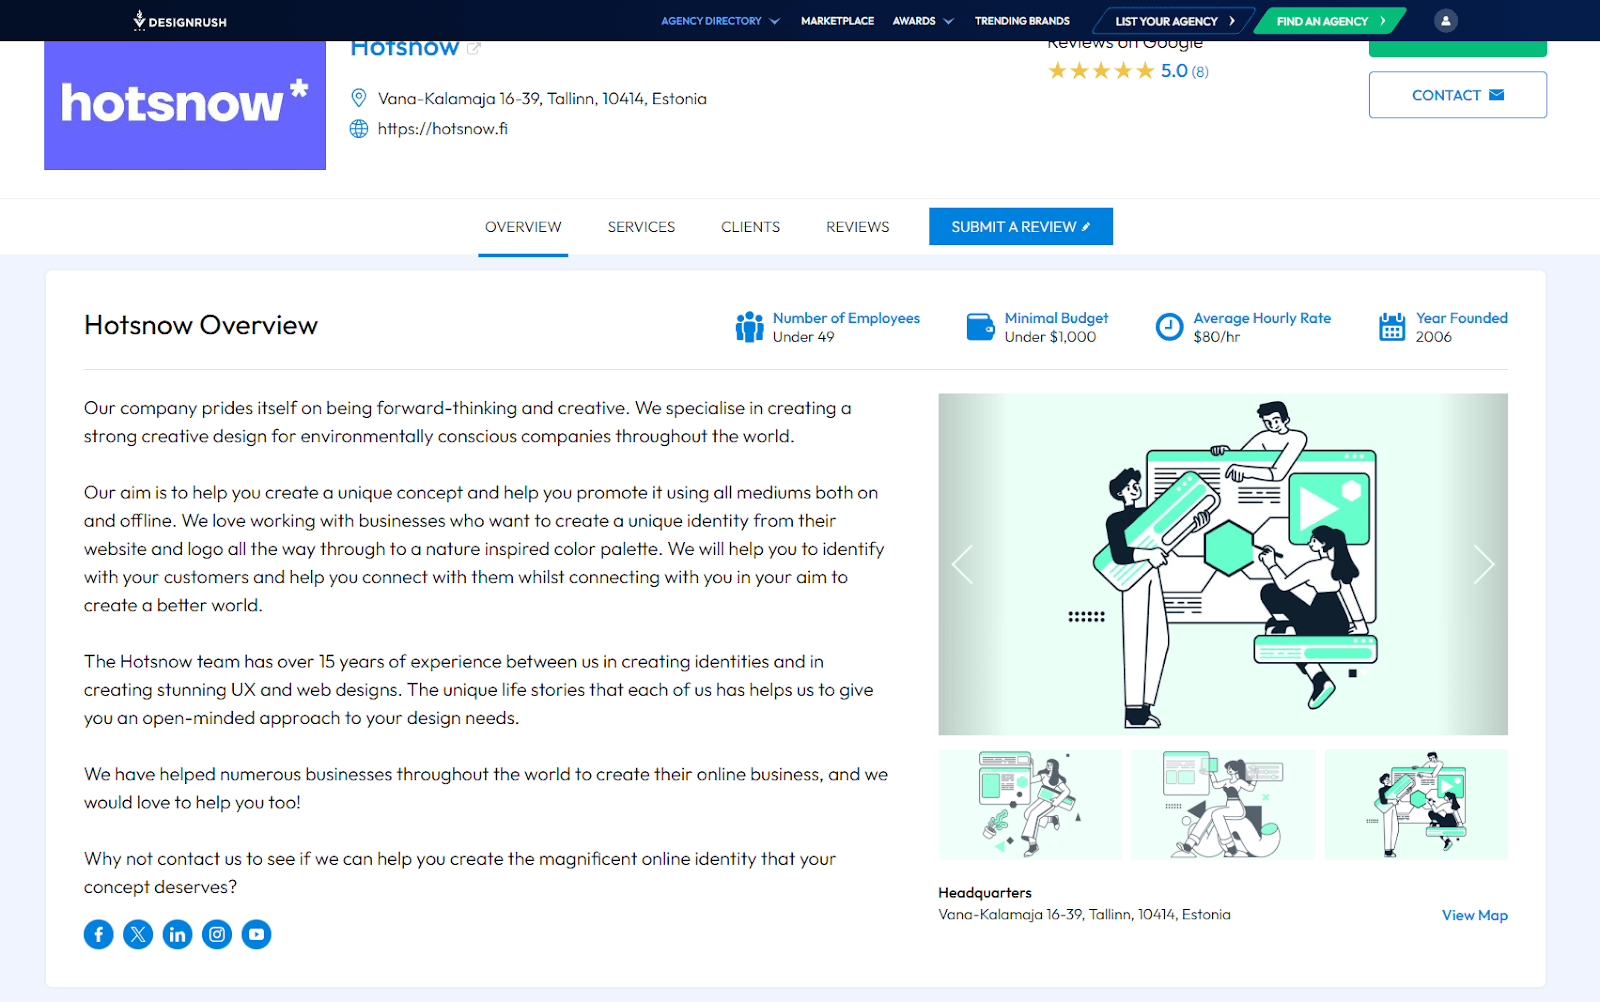Click the headquarters address under Headquarters label
Image resolution: width=1600 pixels, height=1002 pixels.
tap(1084, 915)
